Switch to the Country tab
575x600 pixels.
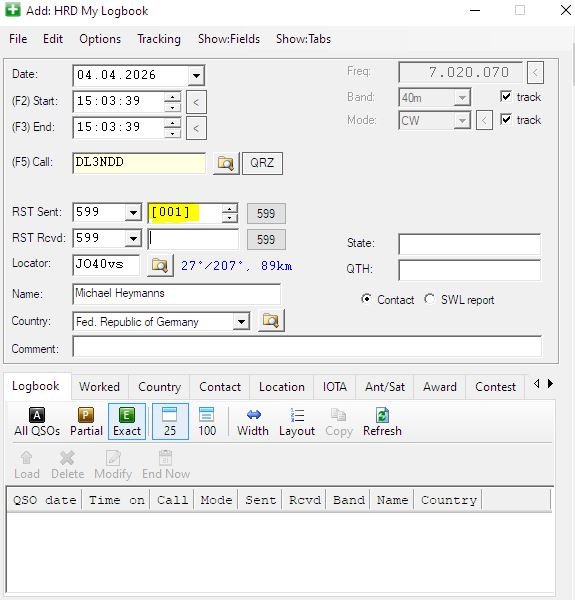(x=160, y=386)
